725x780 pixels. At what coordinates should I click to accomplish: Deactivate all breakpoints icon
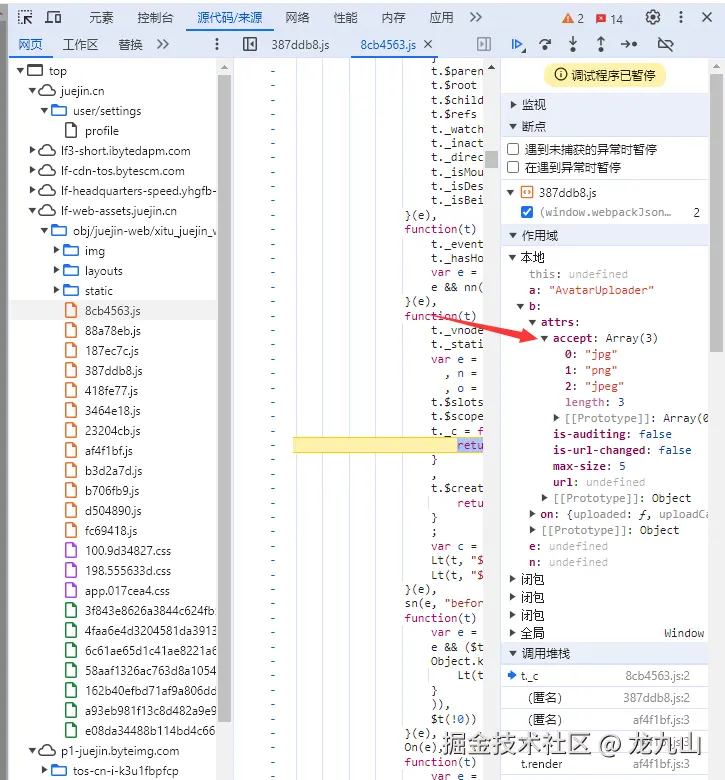[x=665, y=44]
